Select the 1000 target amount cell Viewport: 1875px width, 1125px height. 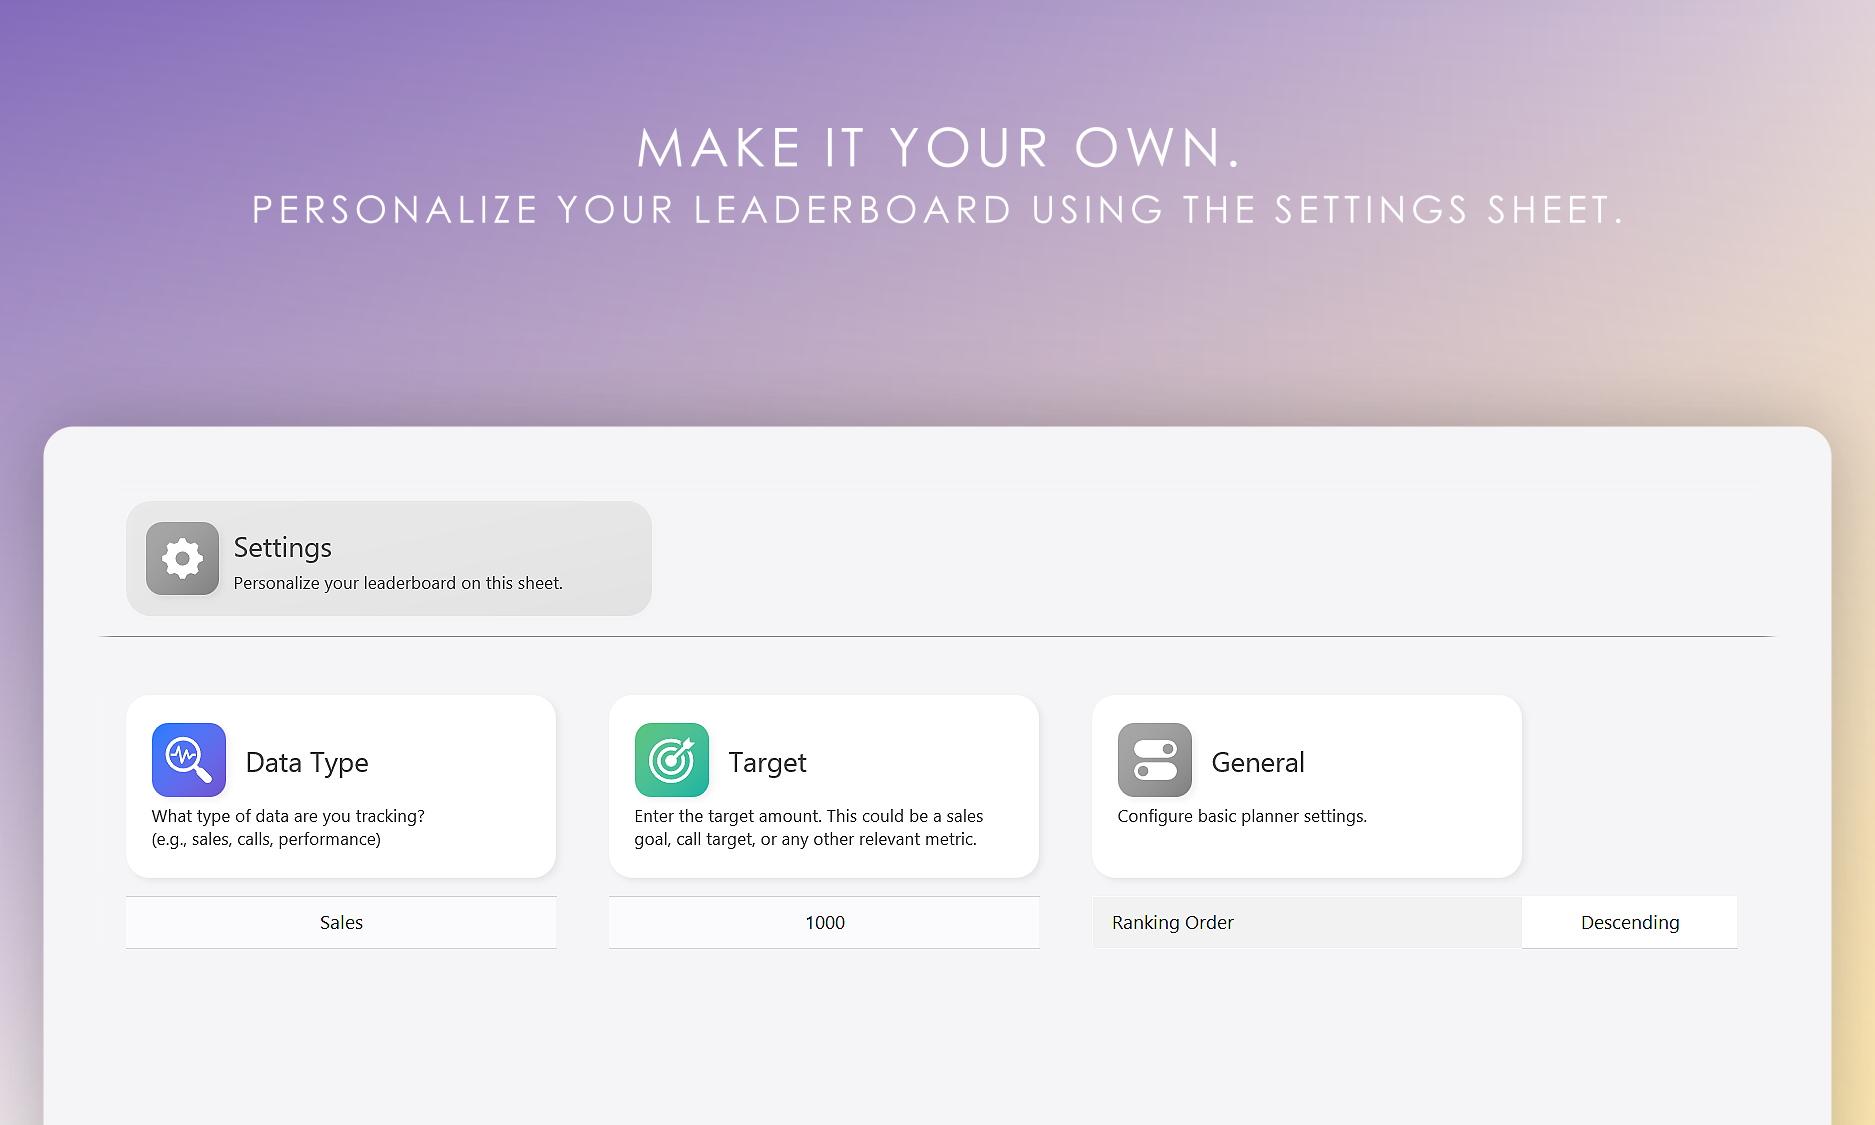coord(824,922)
